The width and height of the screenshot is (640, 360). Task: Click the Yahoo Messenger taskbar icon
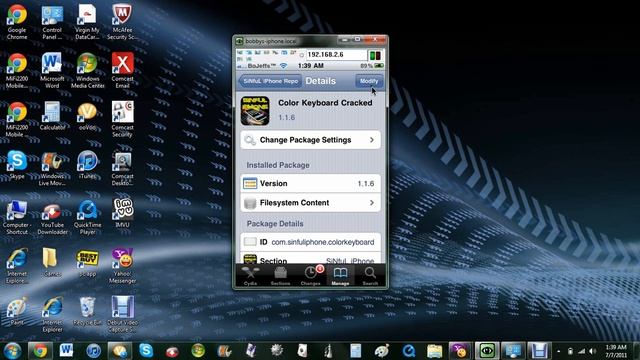(460, 351)
